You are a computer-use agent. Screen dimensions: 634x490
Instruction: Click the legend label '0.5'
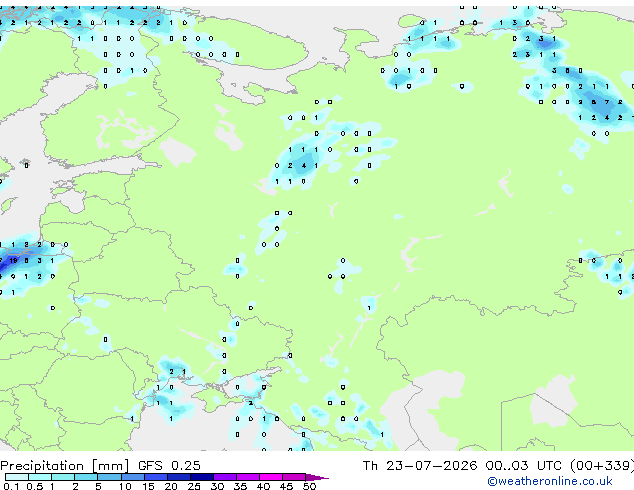click(35, 486)
